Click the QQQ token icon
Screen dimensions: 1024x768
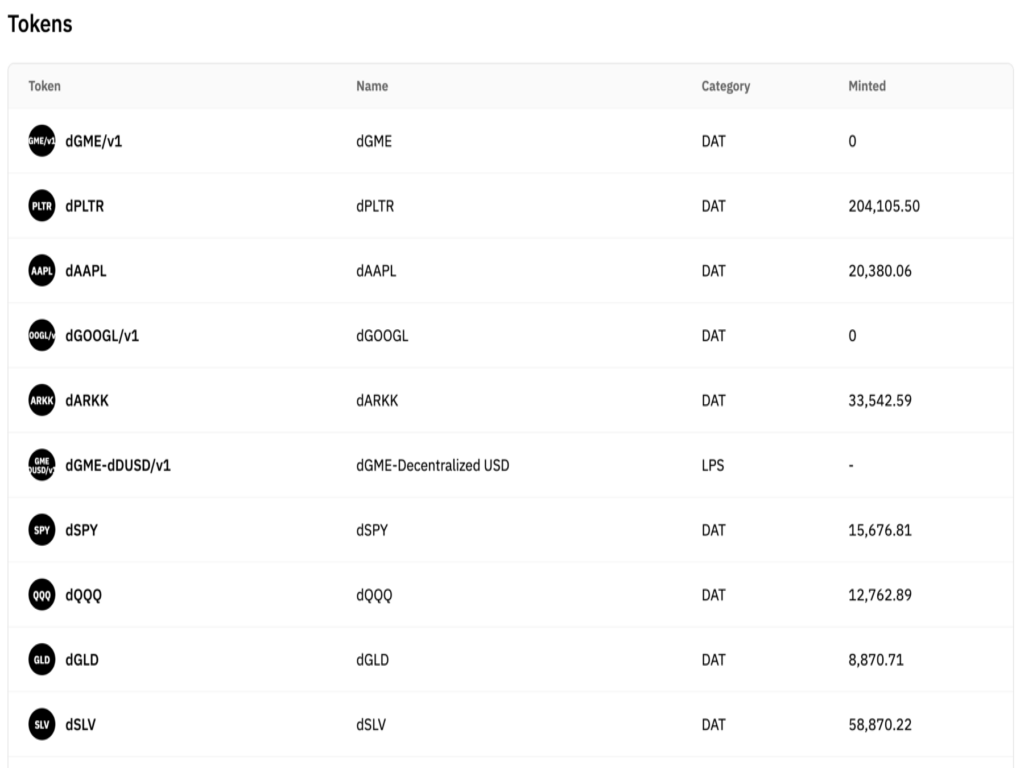(x=42, y=595)
